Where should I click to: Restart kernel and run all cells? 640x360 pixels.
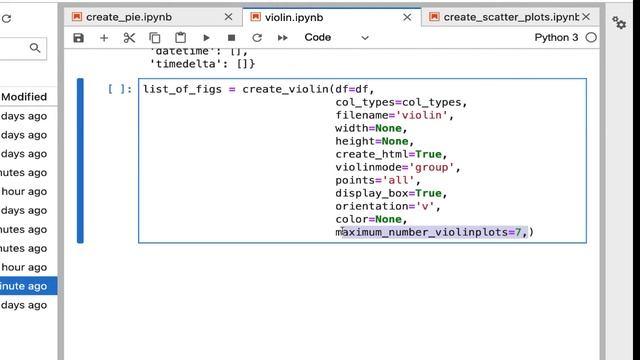click(x=282, y=38)
